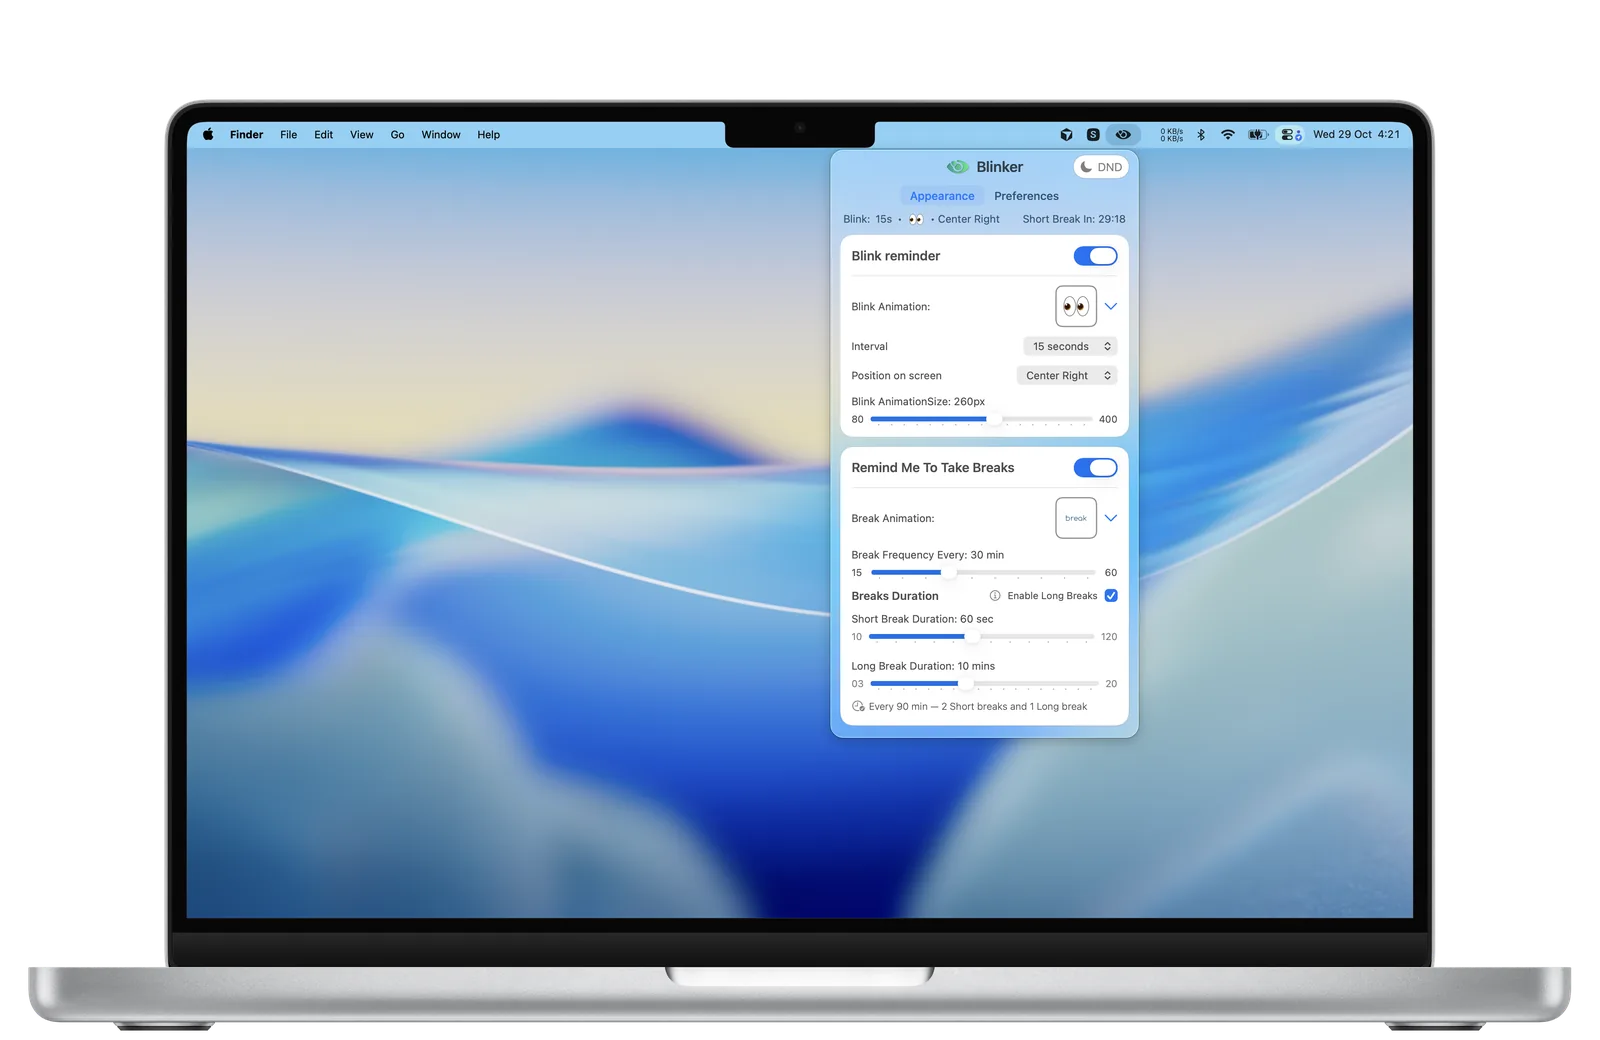Click the date and time clock
Screen dimensions: 1600x1040
click(1356, 134)
